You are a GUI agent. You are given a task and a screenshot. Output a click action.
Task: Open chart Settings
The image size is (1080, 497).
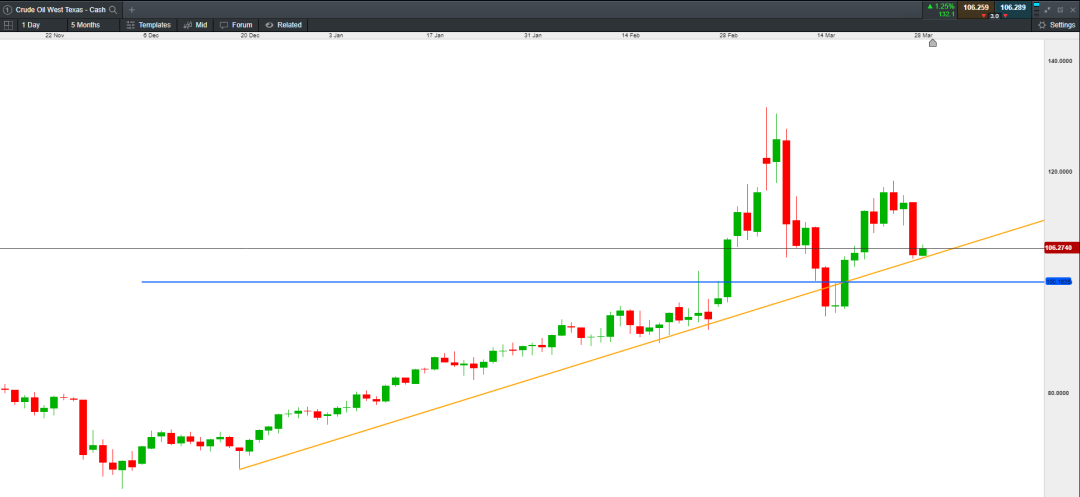coord(1056,25)
